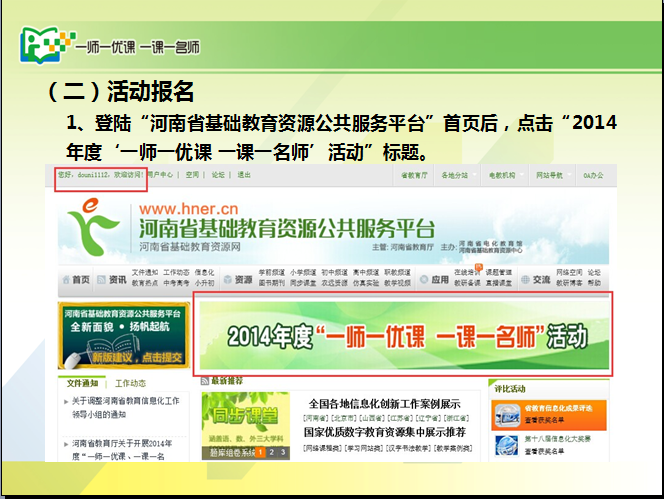Open 中考高考 sub-link
Viewport: 664px width, 499px height.
176,283
